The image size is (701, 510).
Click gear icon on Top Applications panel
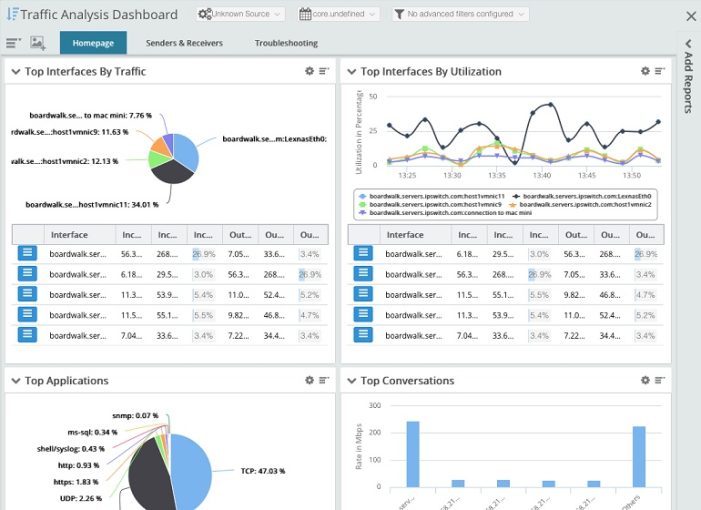pyautogui.click(x=310, y=380)
